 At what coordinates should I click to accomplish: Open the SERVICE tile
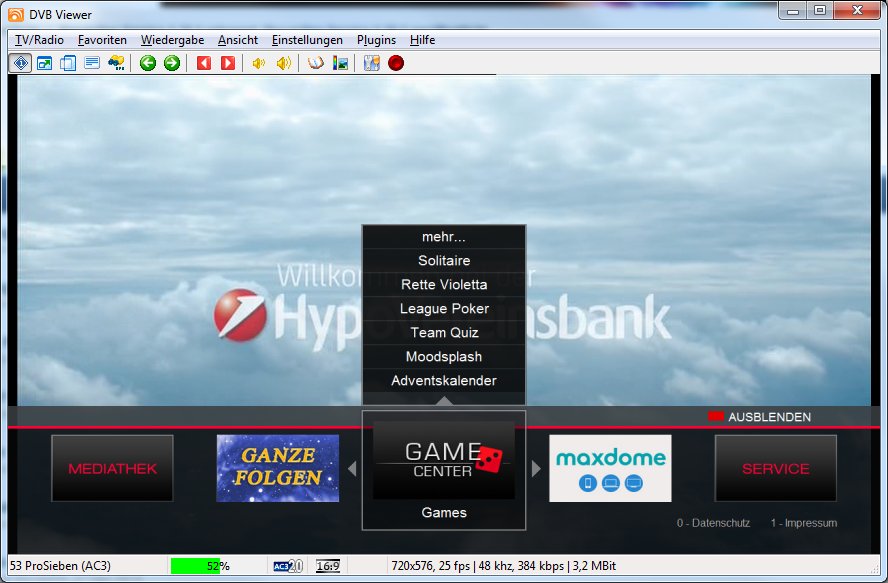(x=775, y=468)
